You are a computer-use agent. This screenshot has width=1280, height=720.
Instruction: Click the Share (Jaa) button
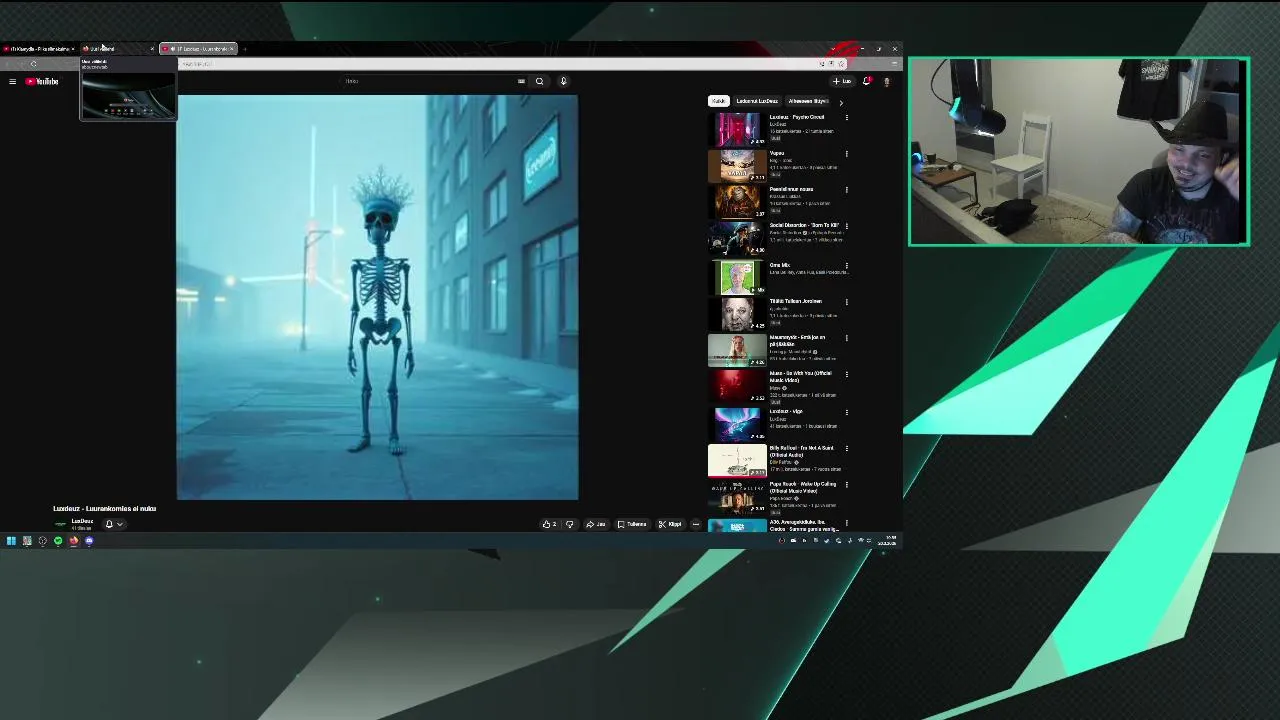tap(596, 524)
